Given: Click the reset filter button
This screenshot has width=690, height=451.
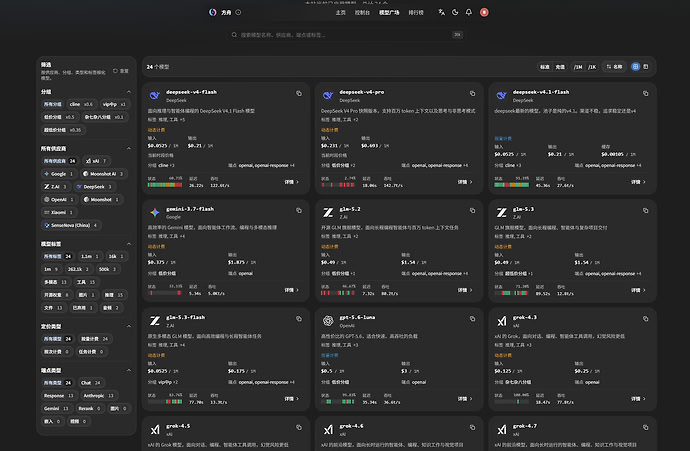Looking at the screenshot, I should coord(121,71).
